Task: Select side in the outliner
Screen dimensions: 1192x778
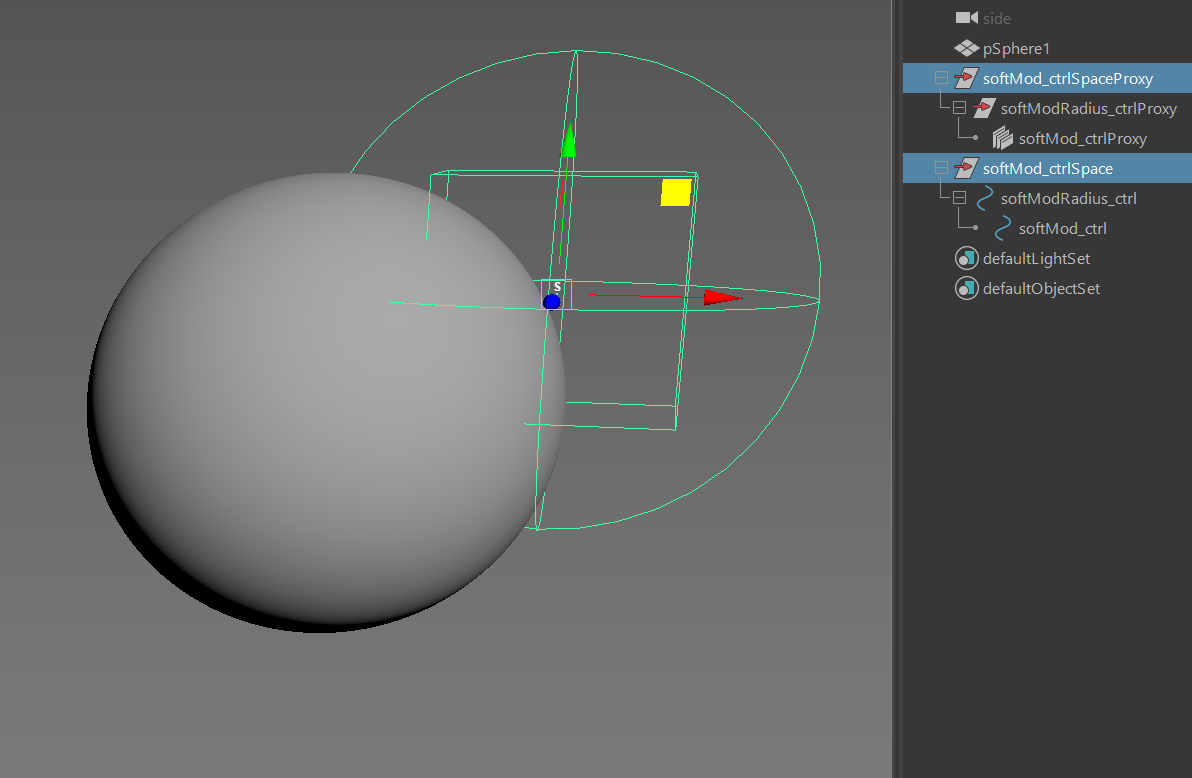Action: coord(997,18)
